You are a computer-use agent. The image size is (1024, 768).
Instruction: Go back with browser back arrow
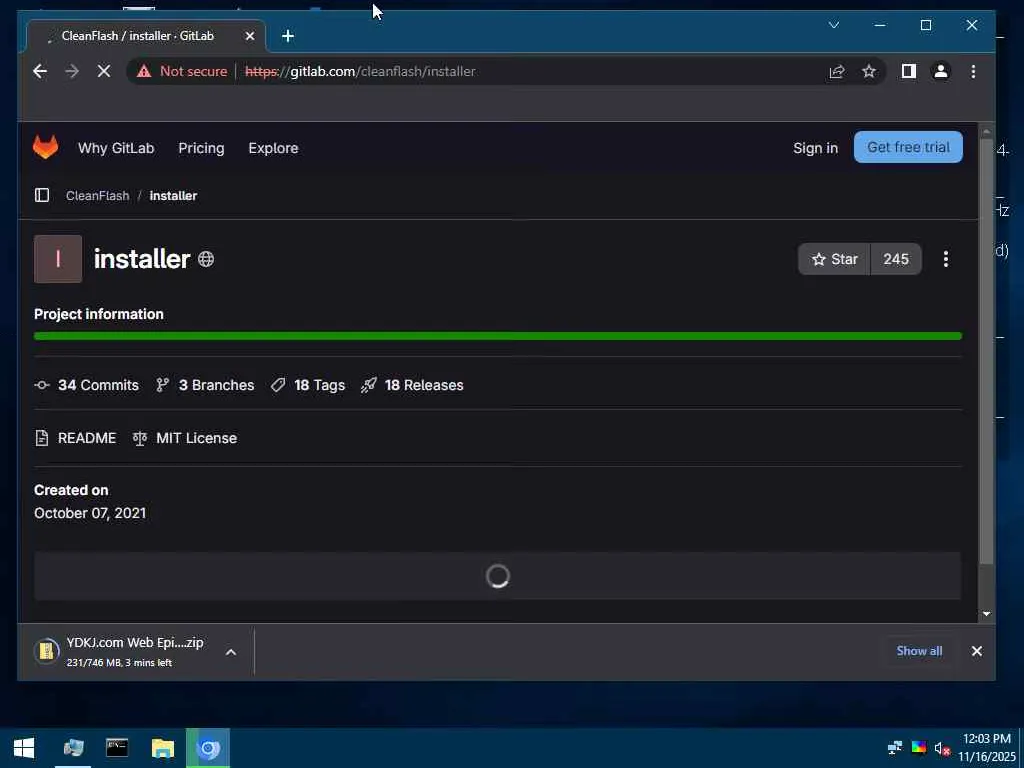[40, 71]
